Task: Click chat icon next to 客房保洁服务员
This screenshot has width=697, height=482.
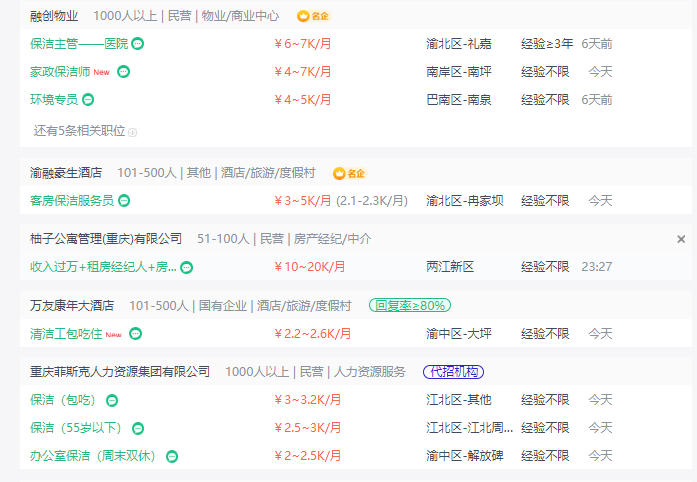Action: pyautogui.click(x=124, y=201)
